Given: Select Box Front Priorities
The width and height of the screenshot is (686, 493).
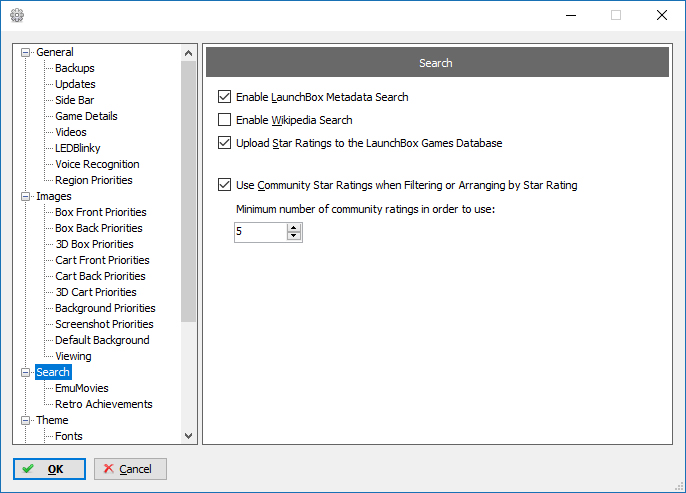Looking at the screenshot, I should (101, 212).
